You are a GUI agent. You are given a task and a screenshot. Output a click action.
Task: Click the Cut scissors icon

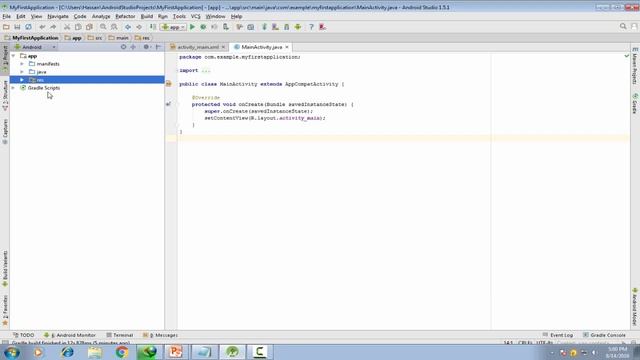click(67, 27)
